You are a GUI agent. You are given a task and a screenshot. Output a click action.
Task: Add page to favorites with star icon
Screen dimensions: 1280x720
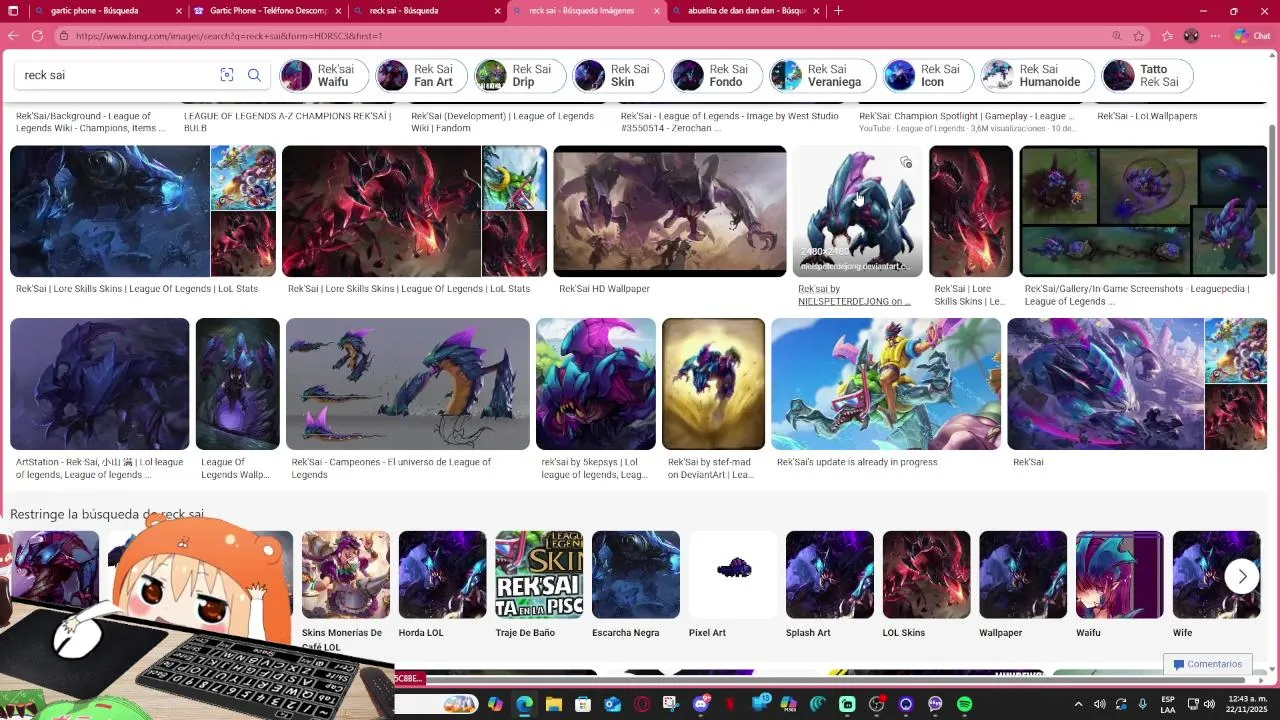1139,36
